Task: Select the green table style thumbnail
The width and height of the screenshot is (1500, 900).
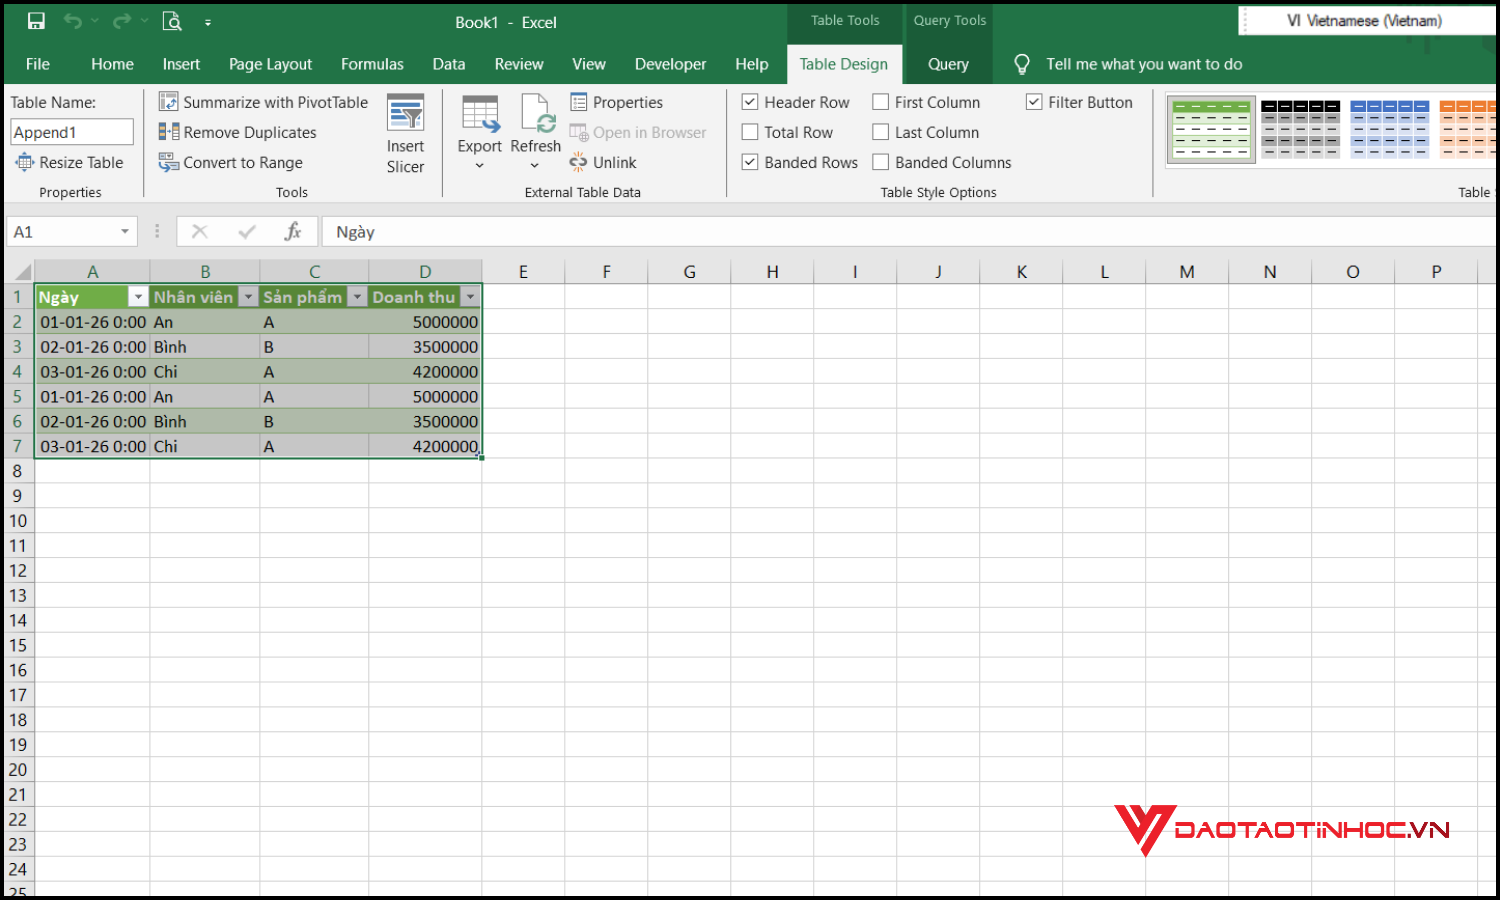Action: point(1210,128)
